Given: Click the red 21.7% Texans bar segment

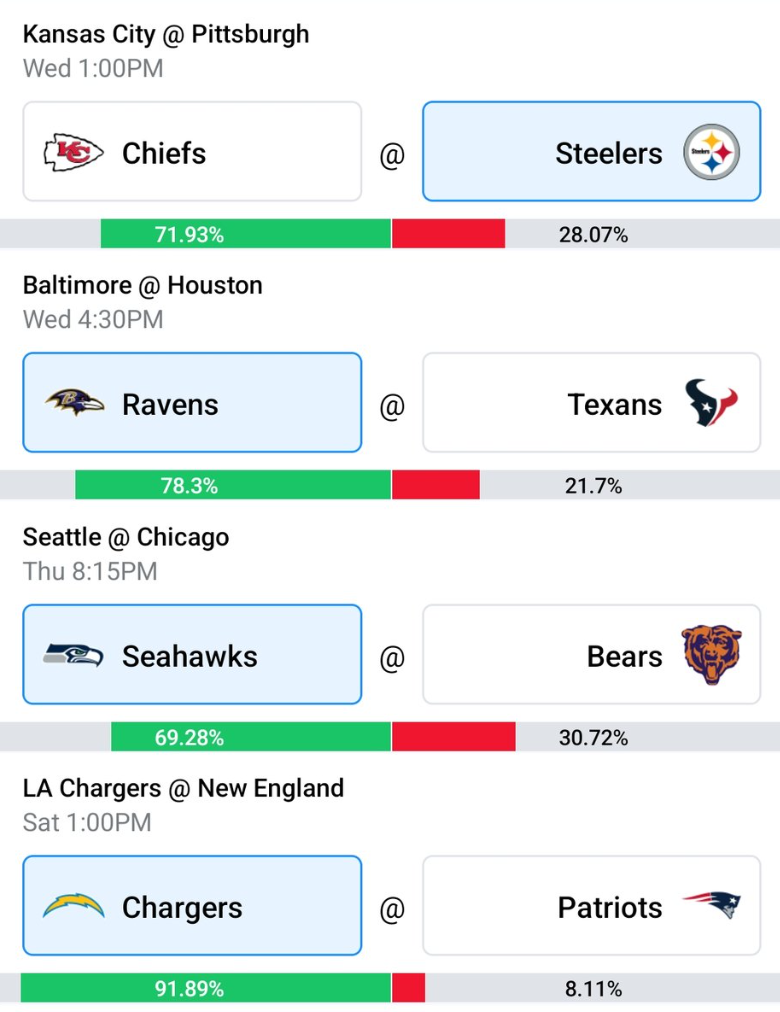Looking at the screenshot, I should point(435,485).
